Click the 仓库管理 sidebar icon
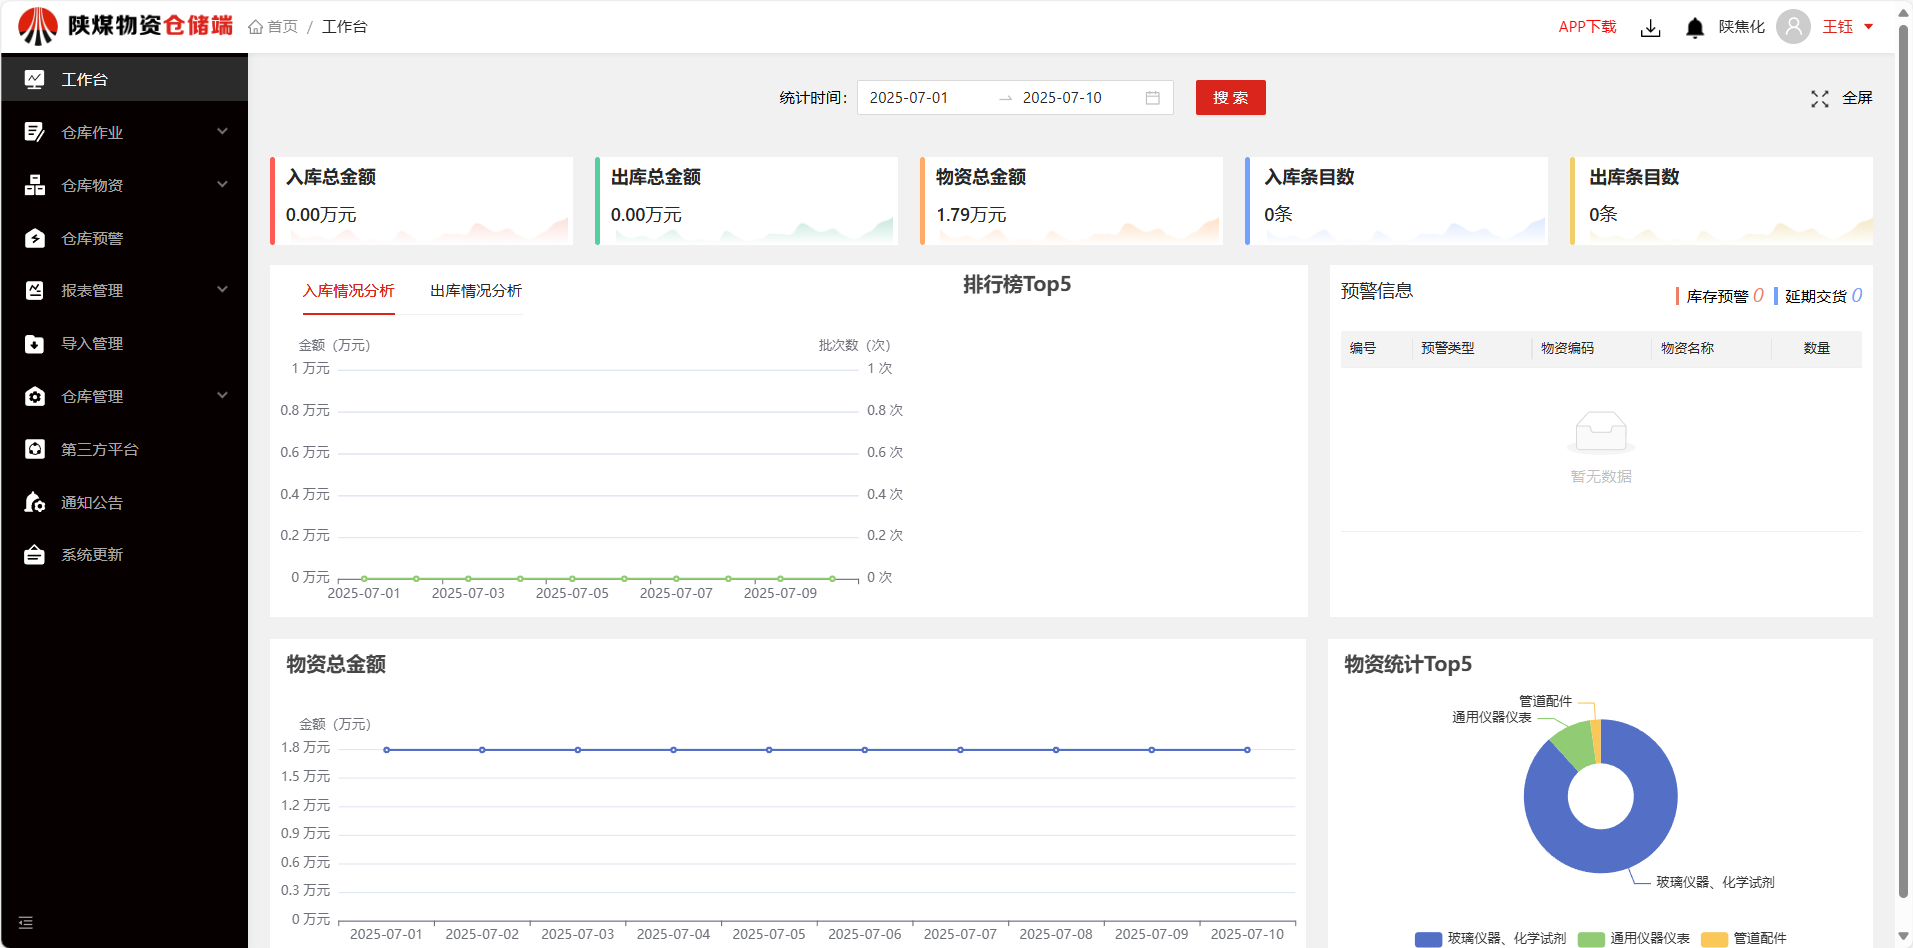 tap(34, 396)
